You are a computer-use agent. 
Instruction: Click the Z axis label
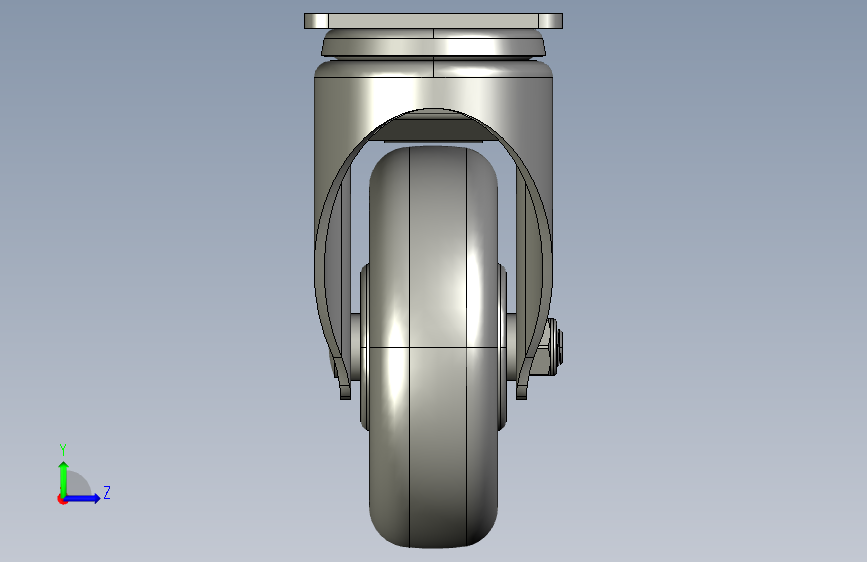[107, 492]
